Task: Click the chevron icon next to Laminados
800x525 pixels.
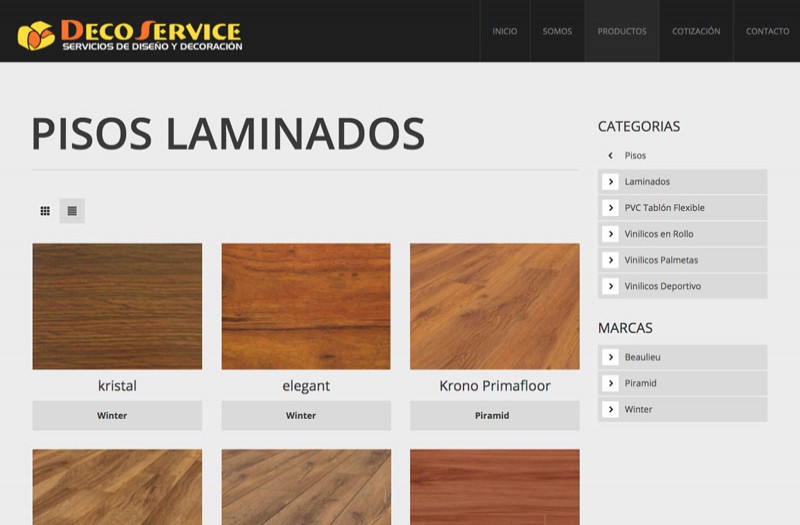Action: click(x=610, y=182)
